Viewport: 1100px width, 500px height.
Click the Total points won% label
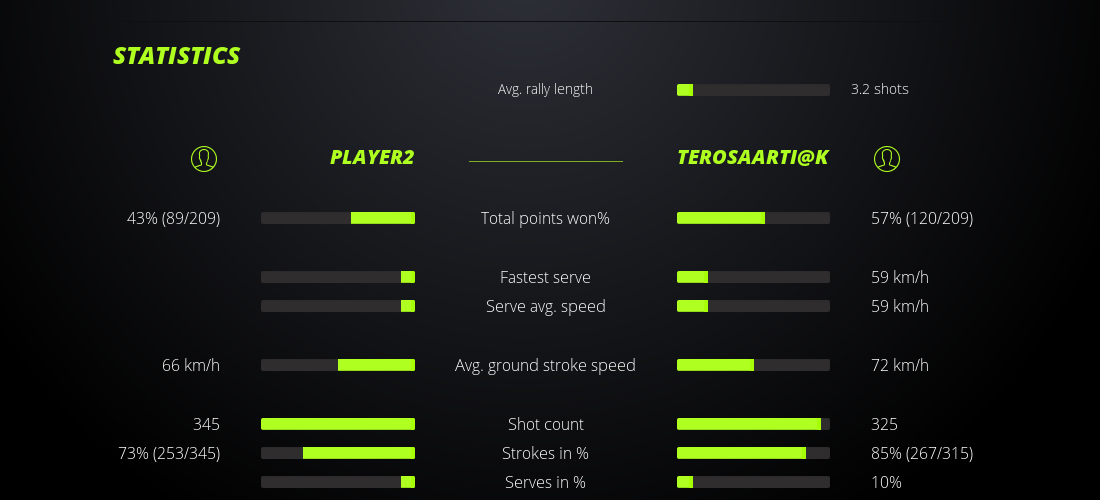(x=545, y=218)
